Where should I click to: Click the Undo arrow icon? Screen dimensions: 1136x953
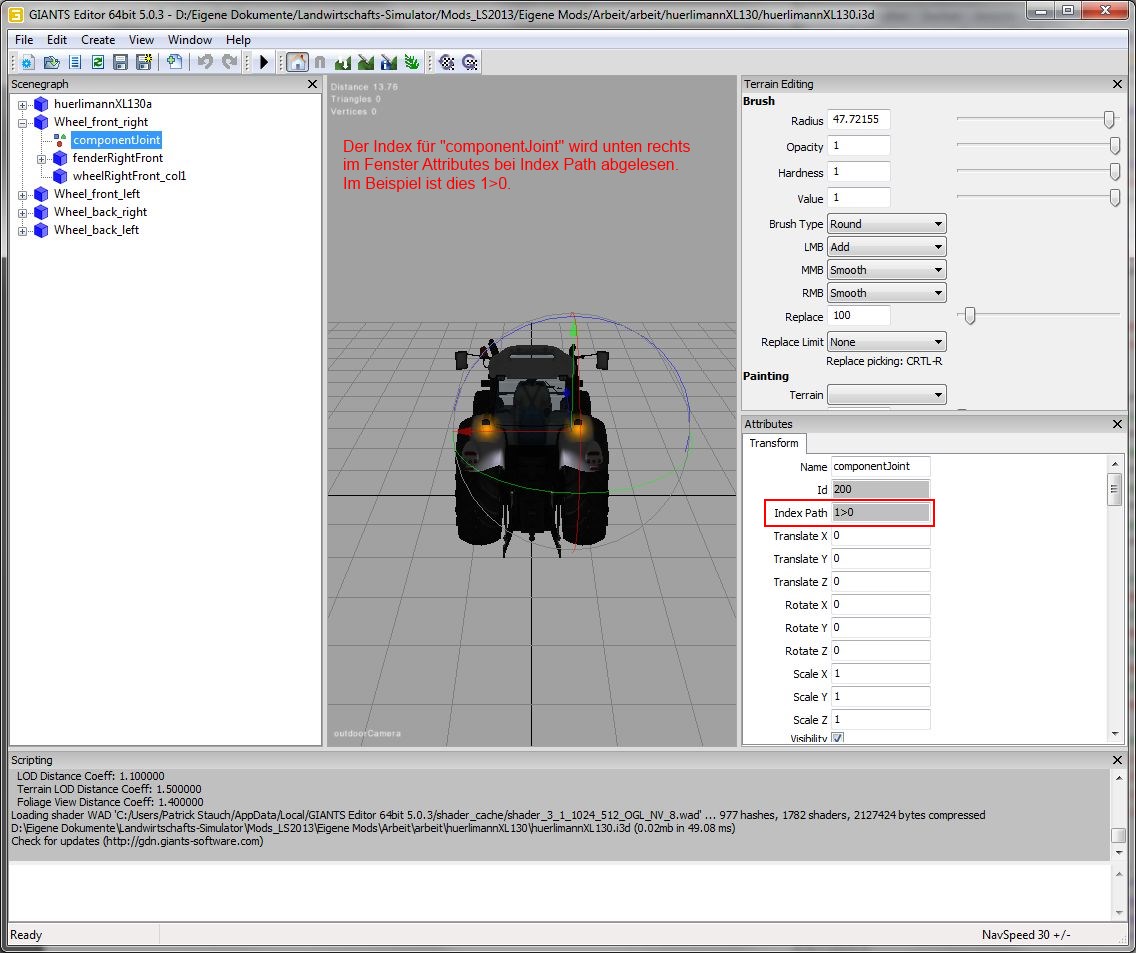pyautogui.click(x=205, y=62)
